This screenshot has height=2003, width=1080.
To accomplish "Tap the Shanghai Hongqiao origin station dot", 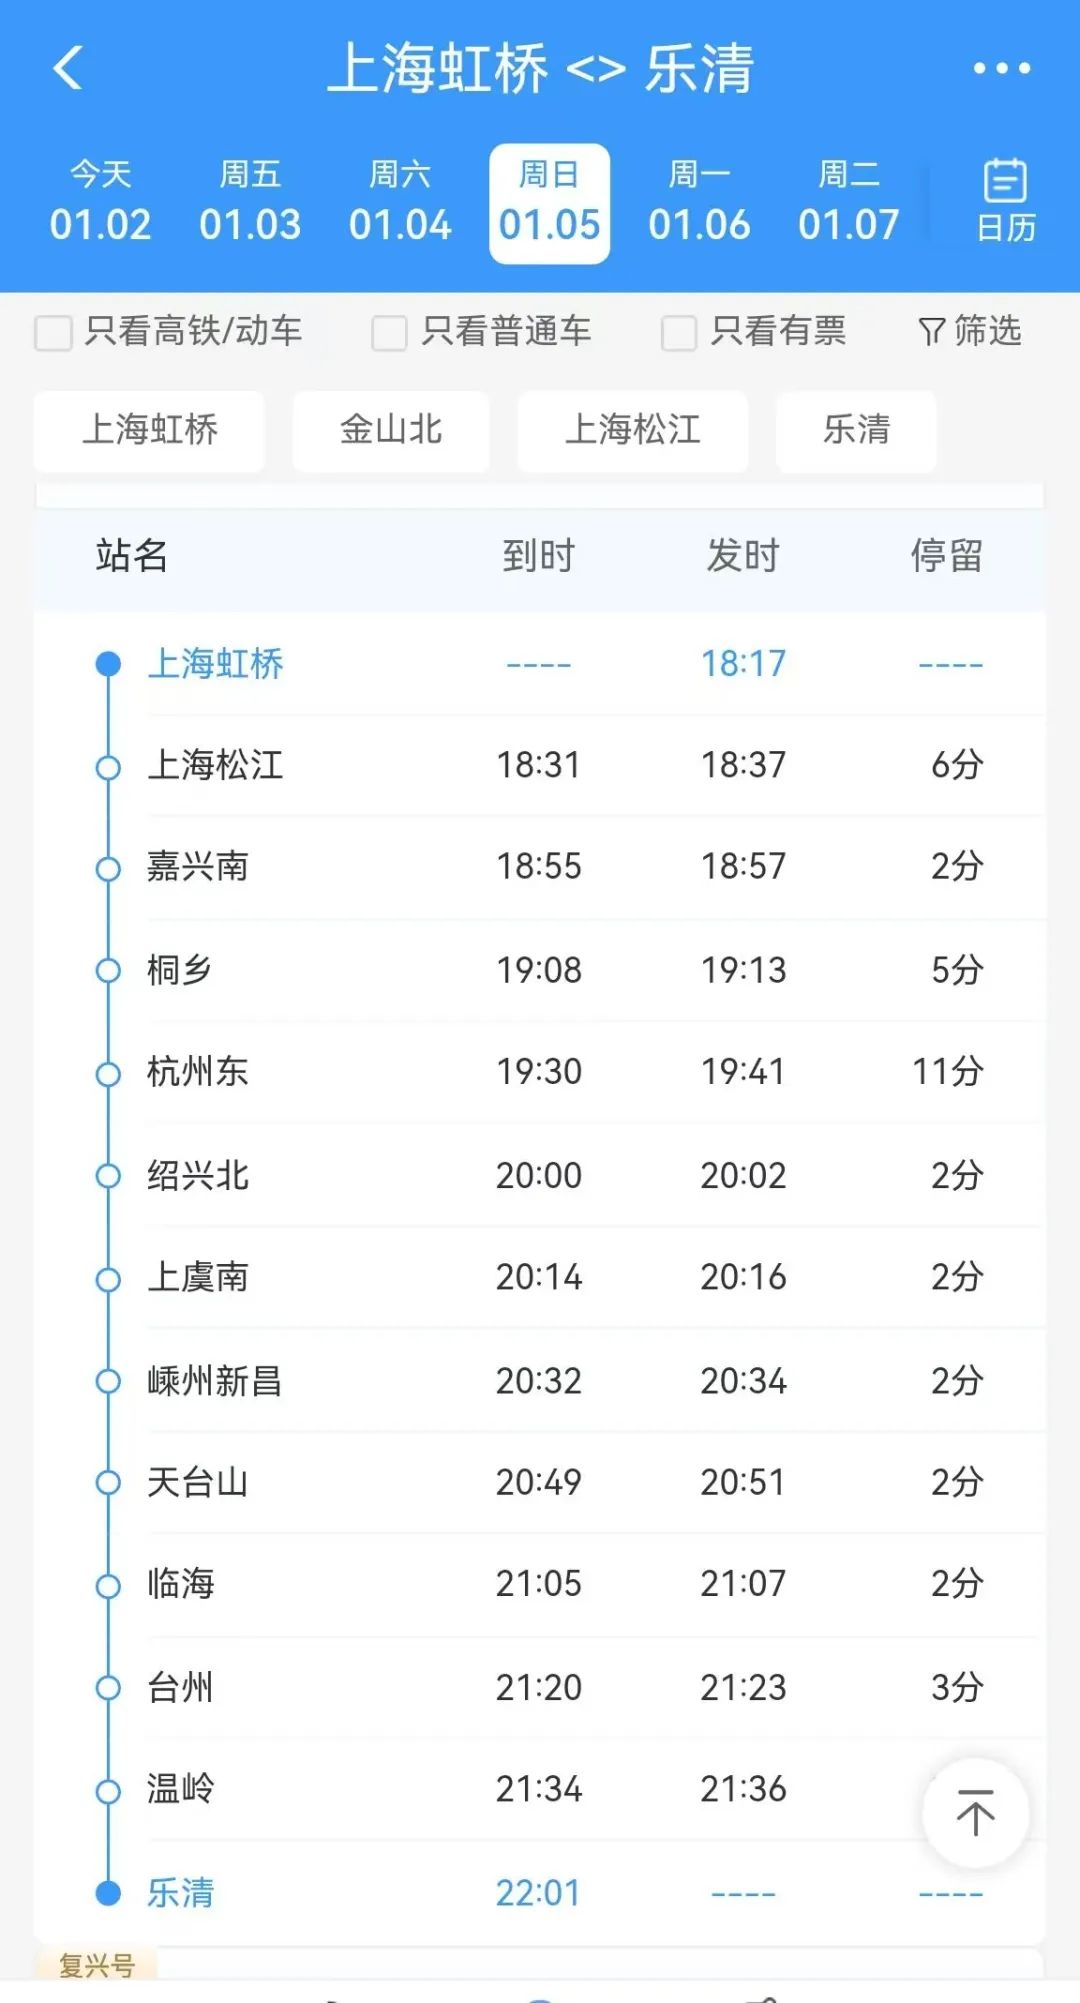I will tap(108, 664).
